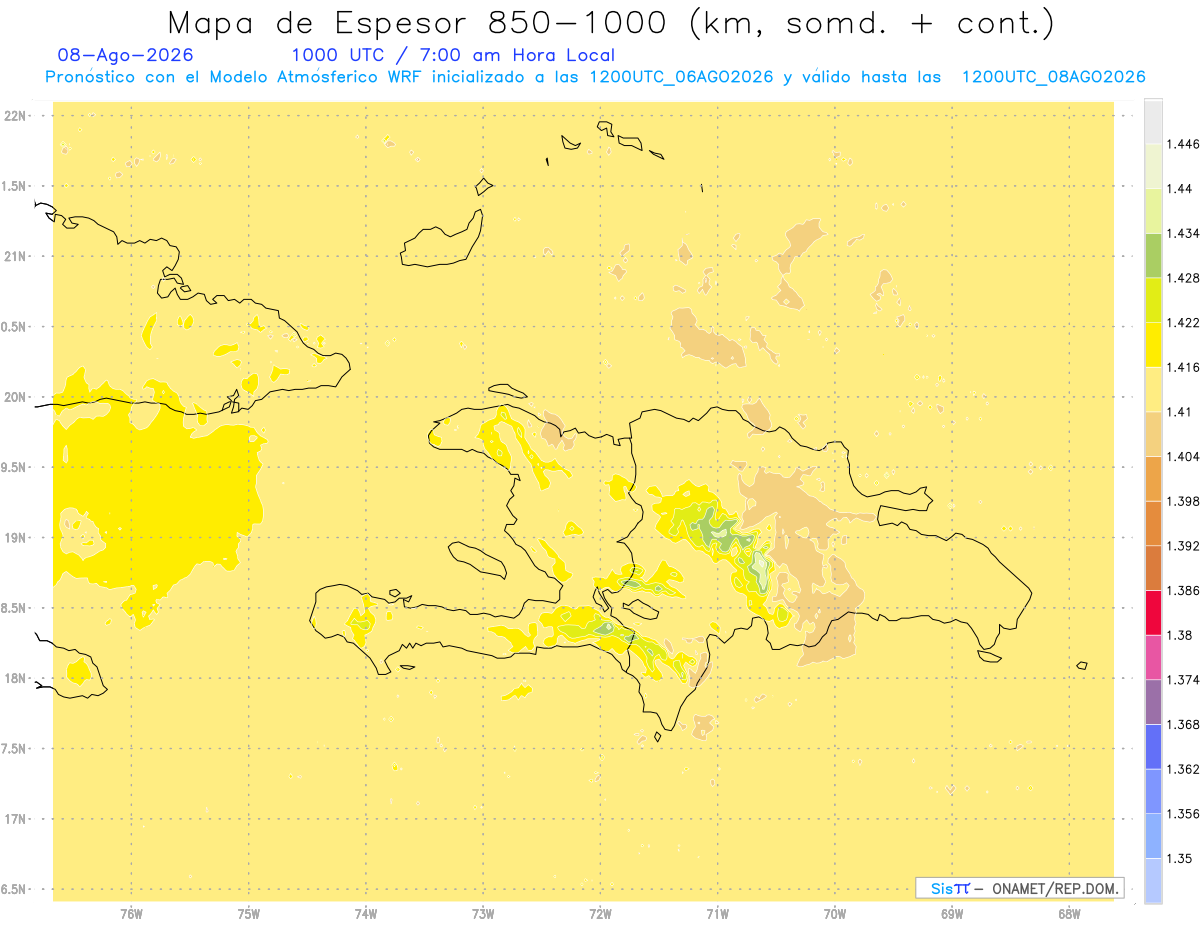Pick the red colorbar swatch between 1.38 and 1.386
This screenshot has height=927, width=1200.
(x=1153, y=613)
